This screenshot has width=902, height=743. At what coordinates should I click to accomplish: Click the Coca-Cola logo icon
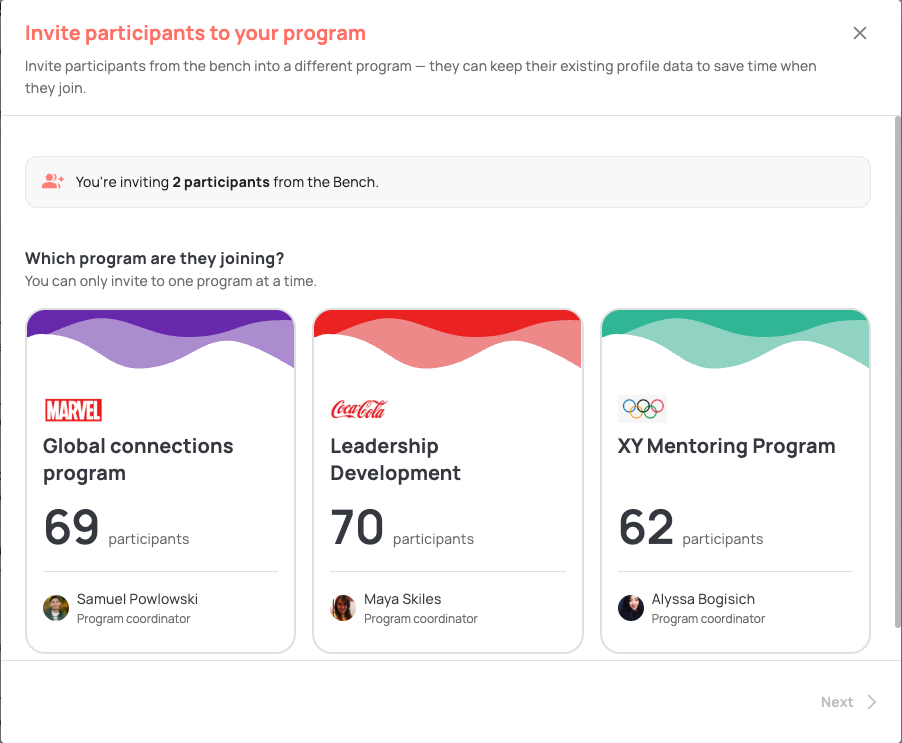(358, 409)
